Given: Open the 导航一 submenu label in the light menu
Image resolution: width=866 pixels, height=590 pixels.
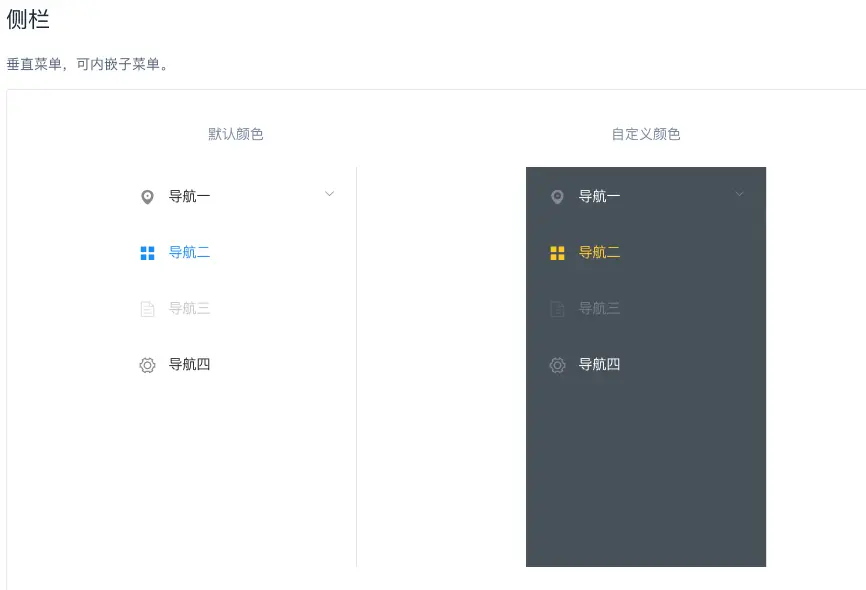Looking at the screenshot, I should point(189,197).
